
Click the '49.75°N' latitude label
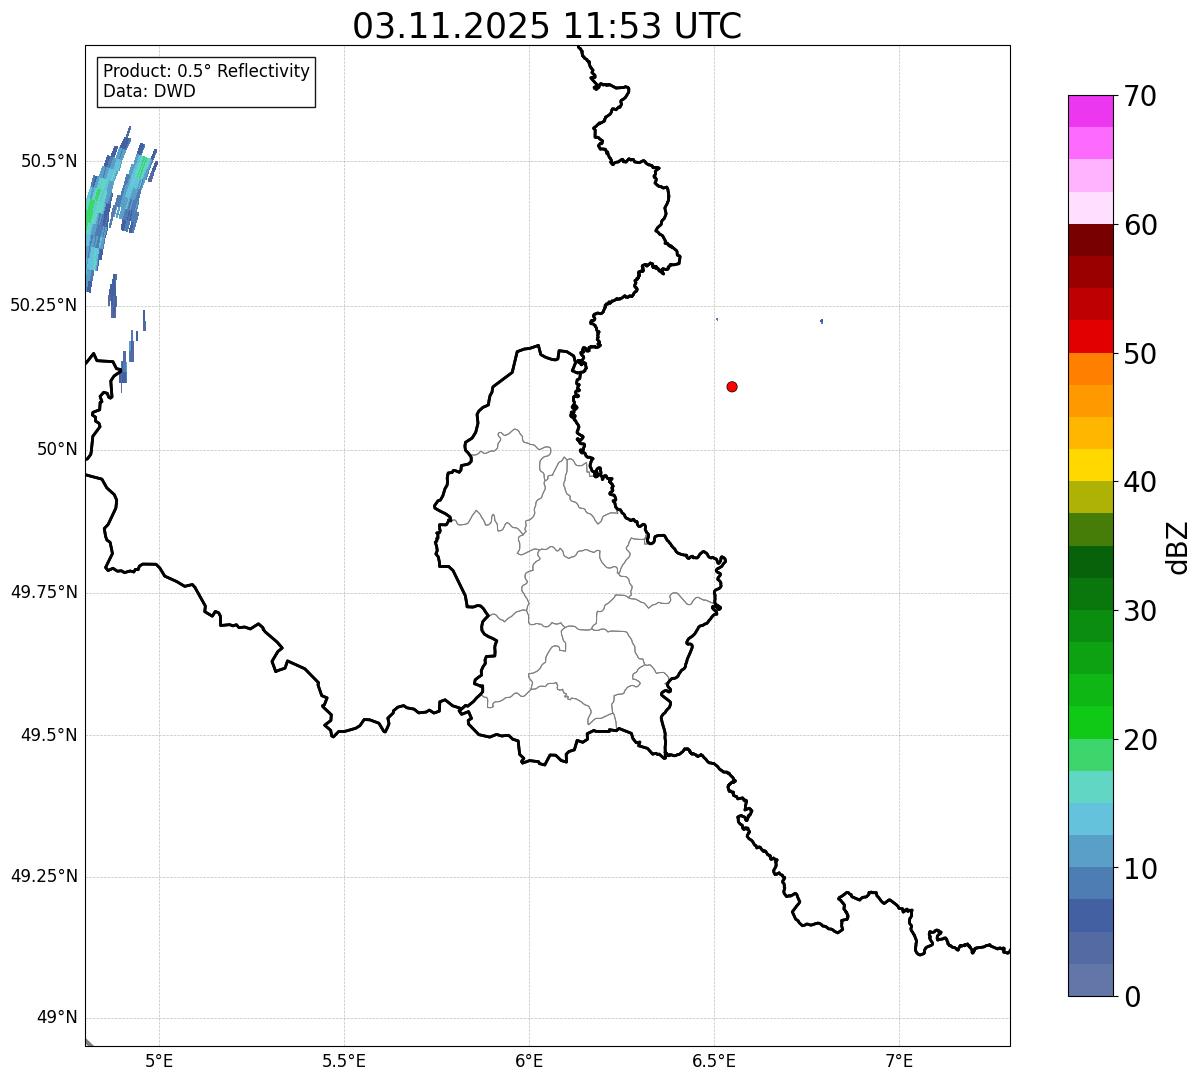tap(43, 592)
